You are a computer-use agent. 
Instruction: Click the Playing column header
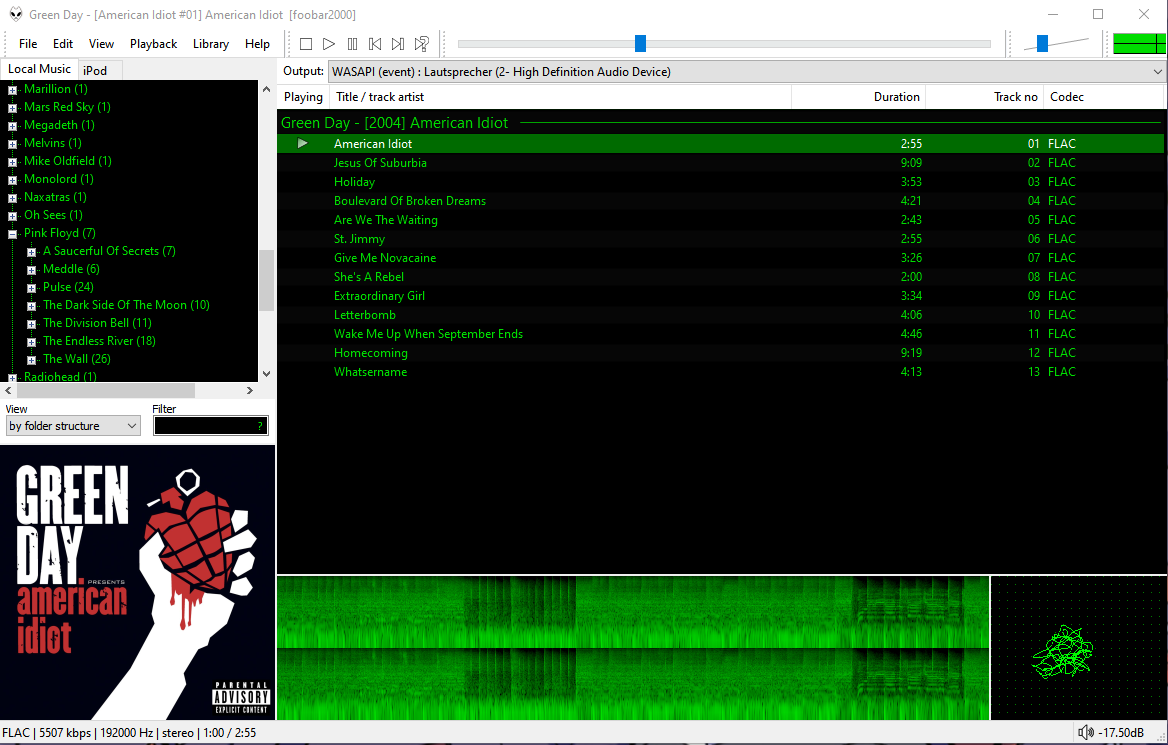pos(303,97)
